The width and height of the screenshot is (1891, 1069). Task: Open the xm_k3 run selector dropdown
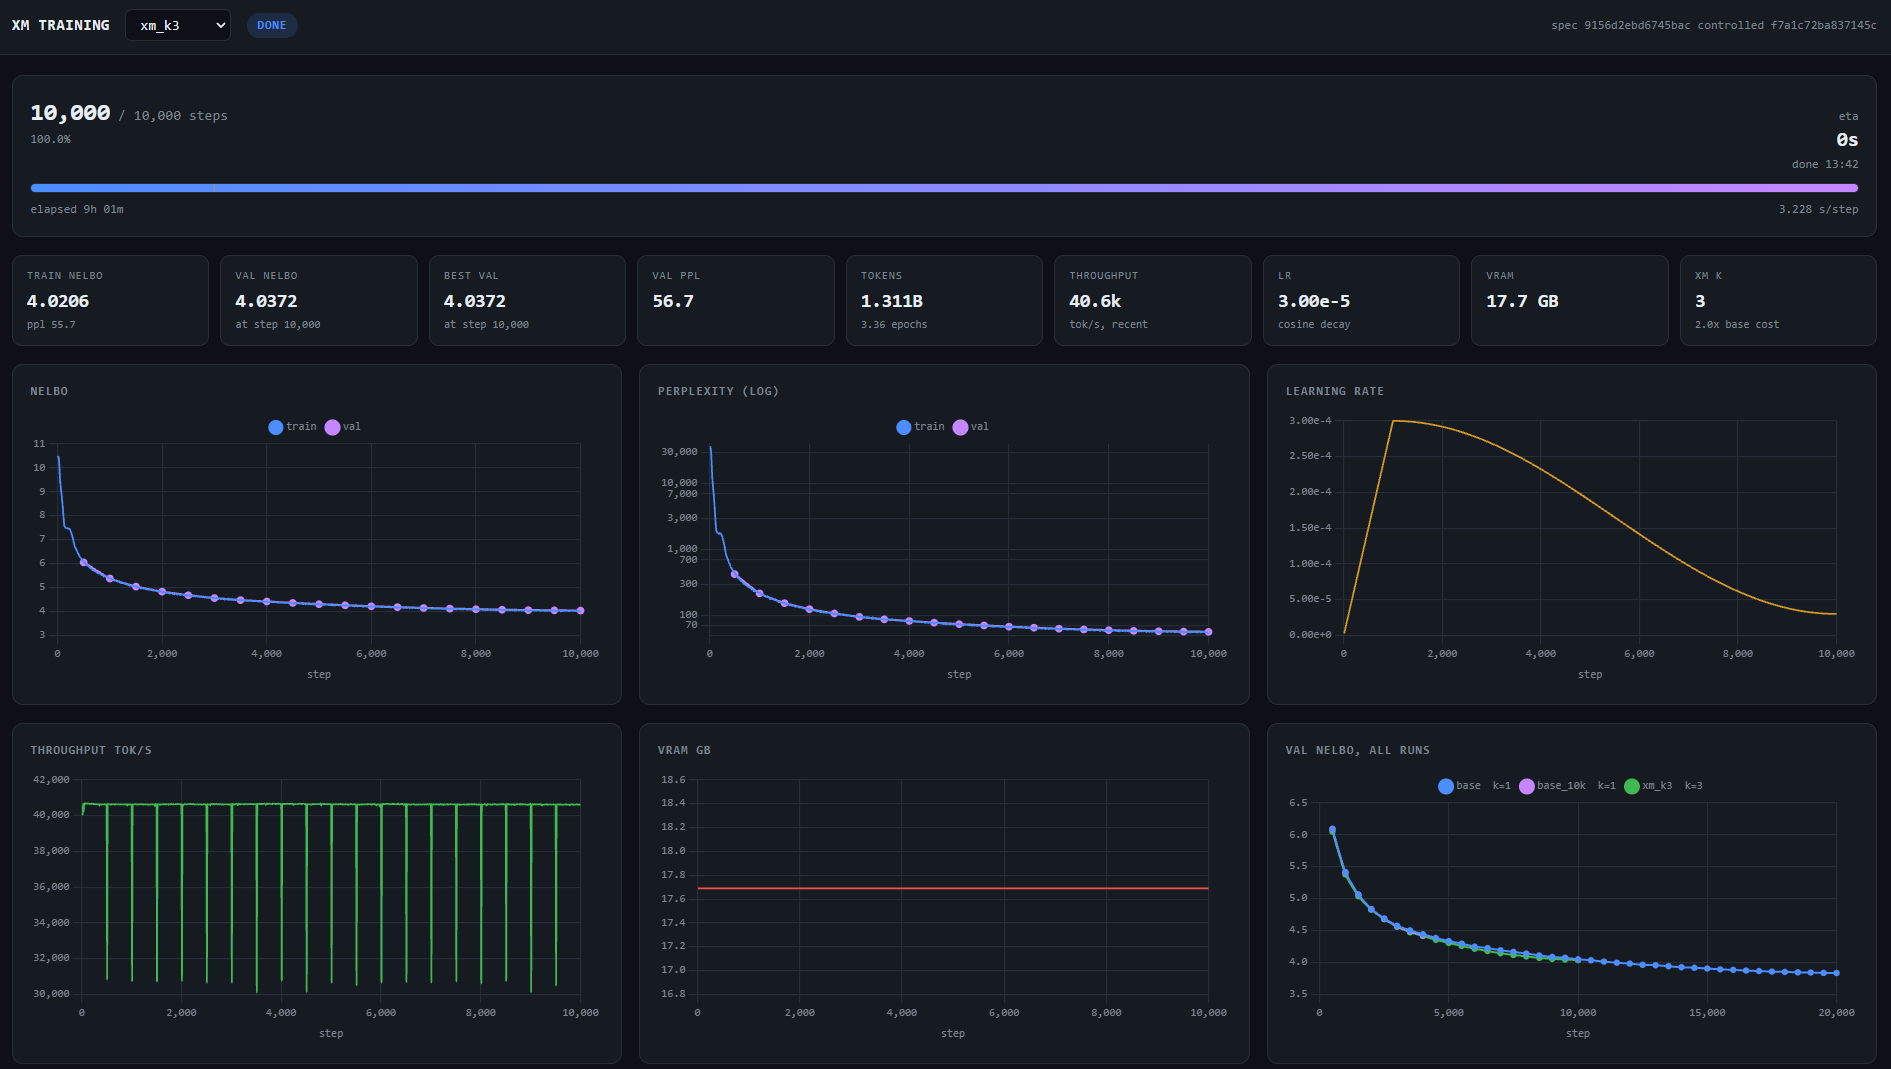tap(177, 25)
